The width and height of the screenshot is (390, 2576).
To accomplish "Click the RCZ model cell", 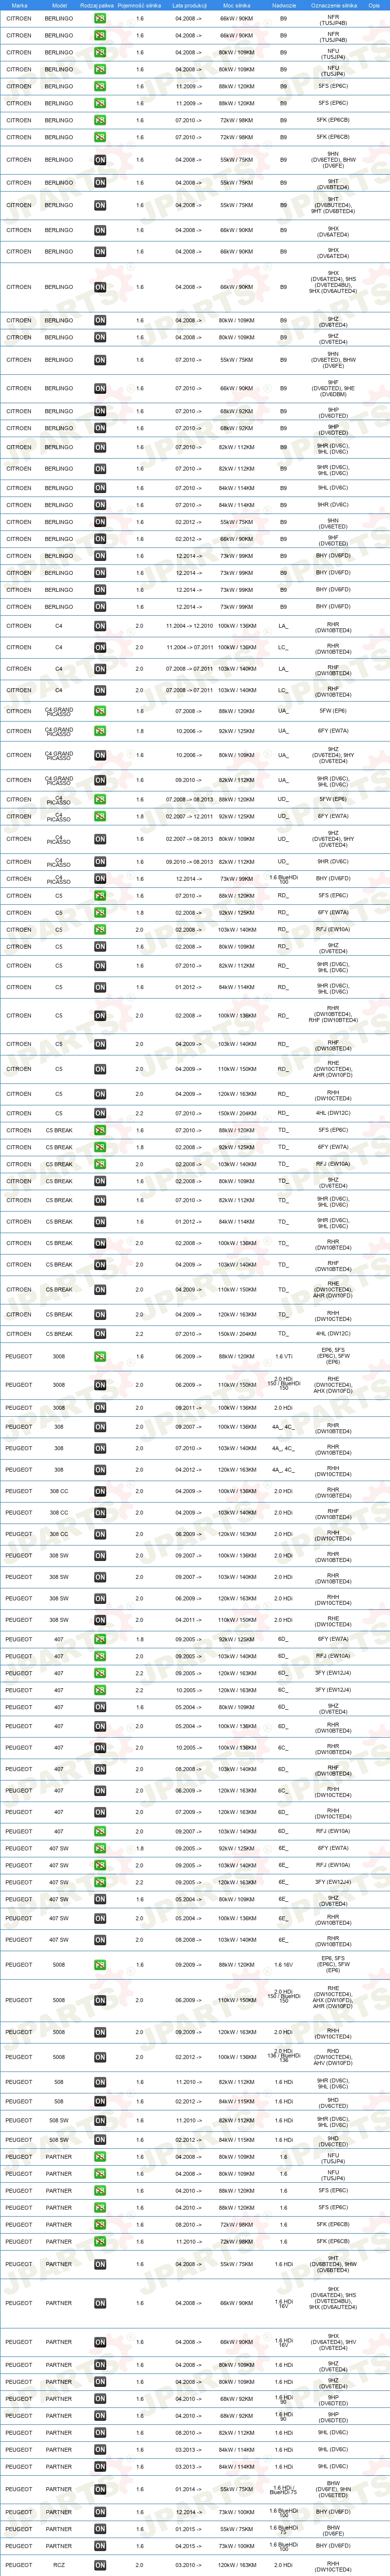I will [x=59, y=2566].
